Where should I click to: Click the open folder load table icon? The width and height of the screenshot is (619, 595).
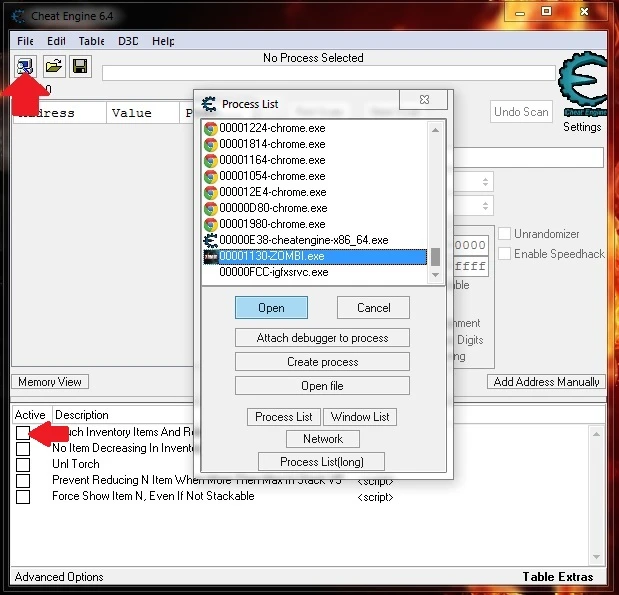54,66
